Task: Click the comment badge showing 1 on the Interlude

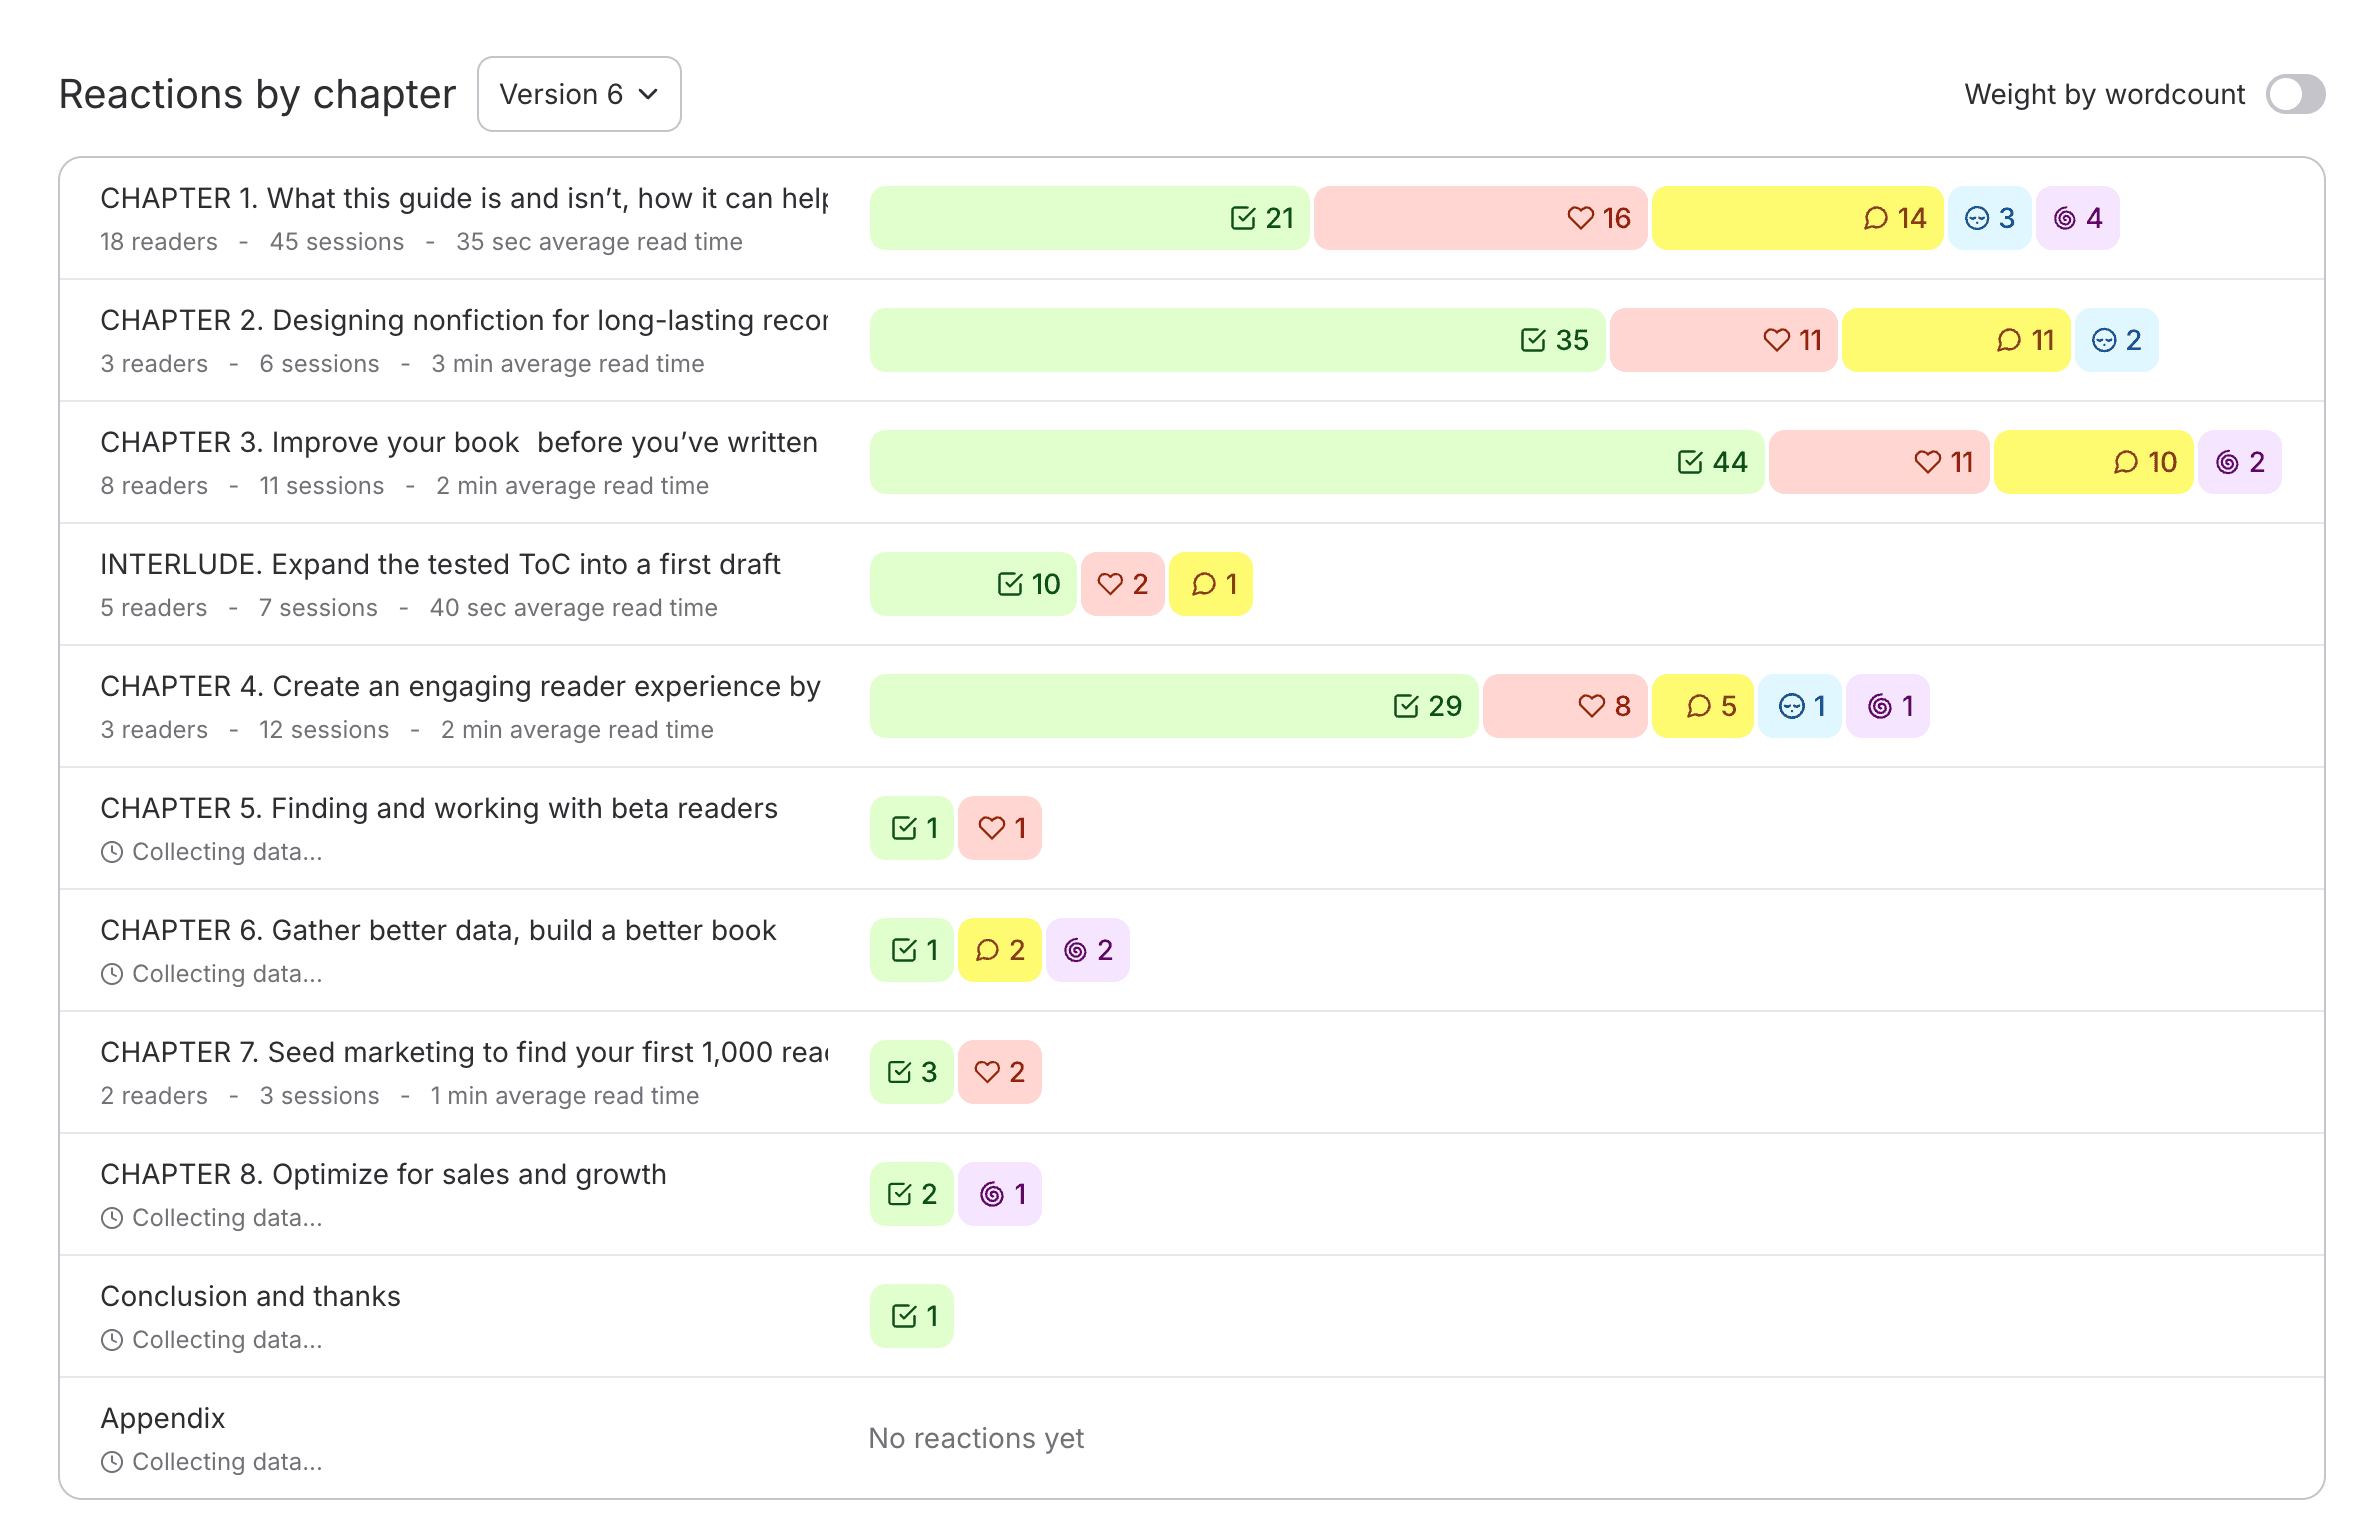Action: [x=1210, y=584]
